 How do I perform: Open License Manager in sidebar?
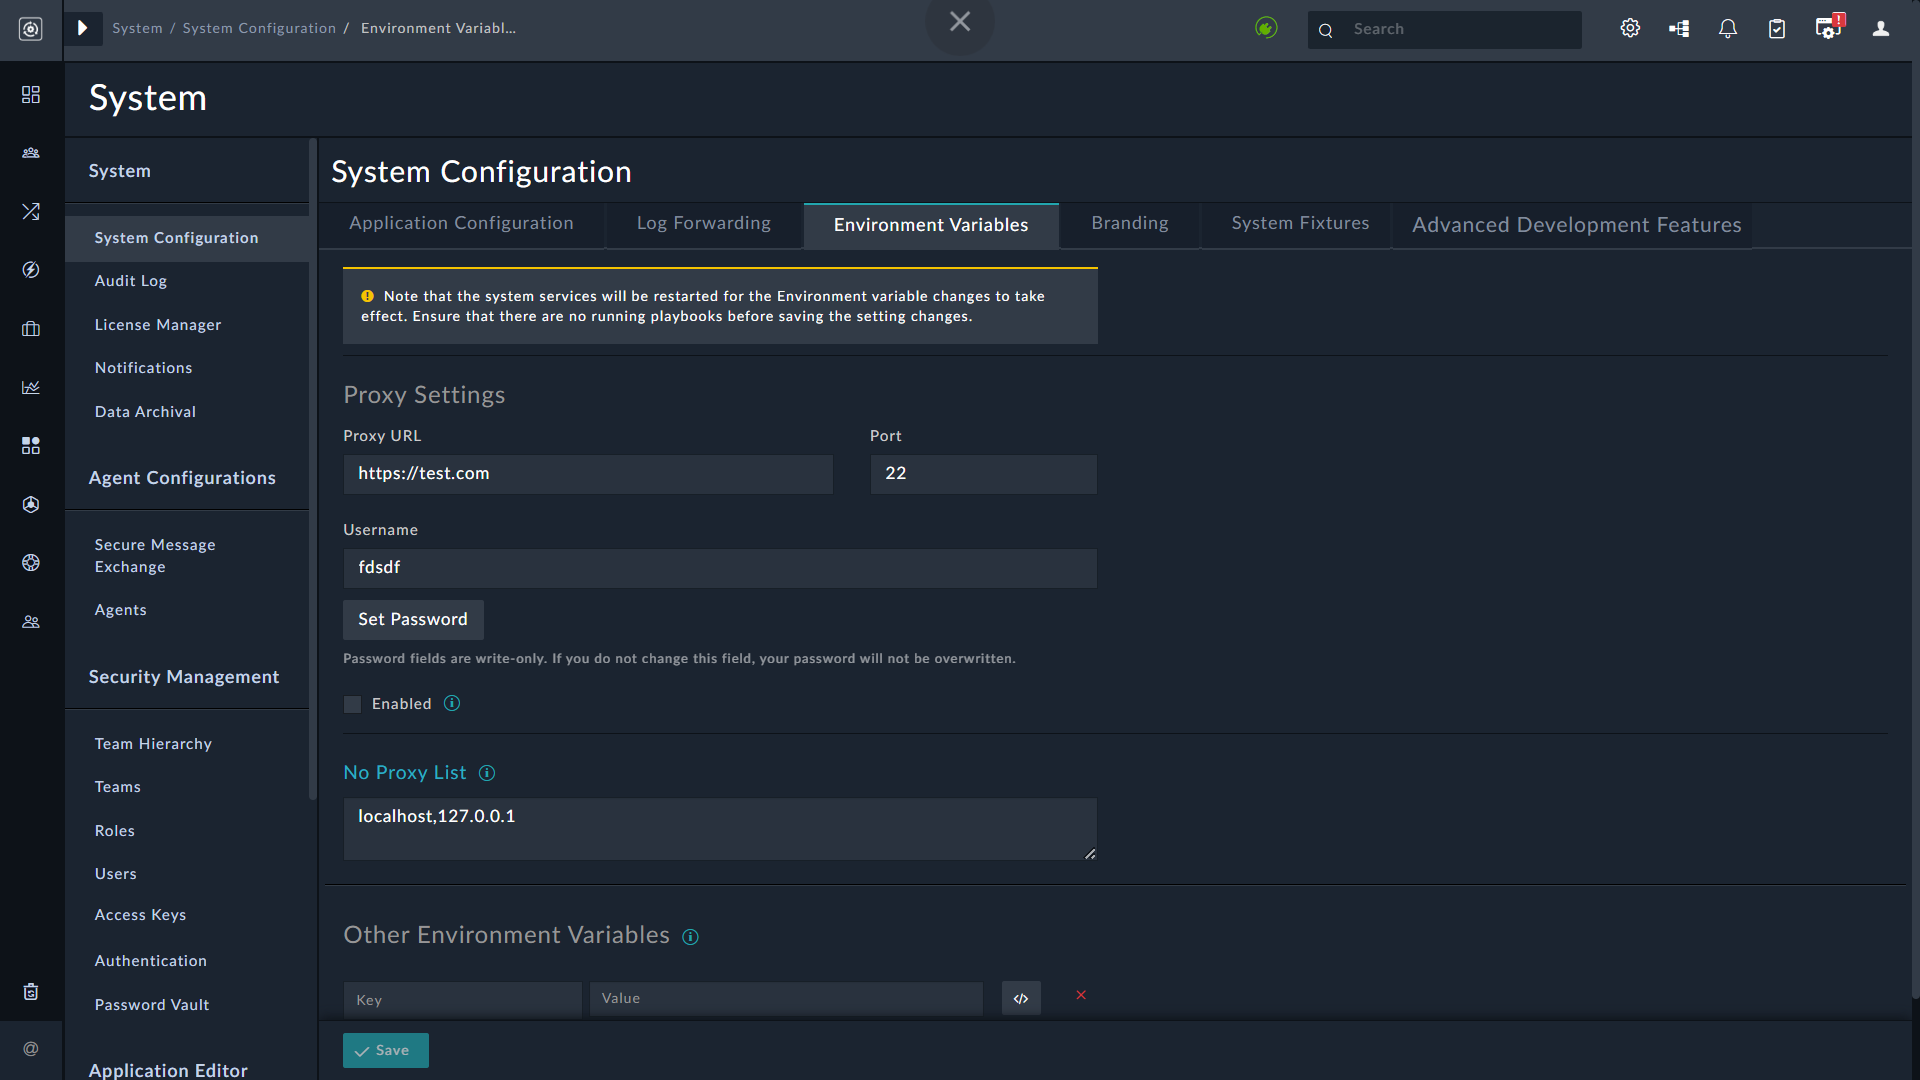[x=158, y=325]
